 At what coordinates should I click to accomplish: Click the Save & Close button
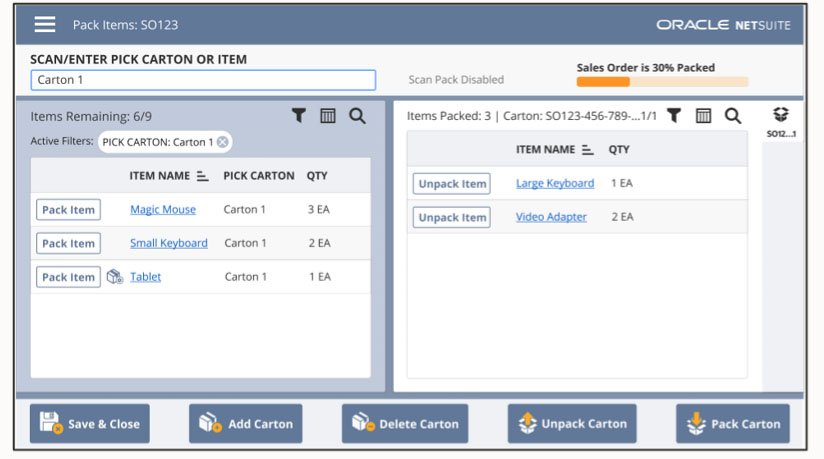pos(90,423)
